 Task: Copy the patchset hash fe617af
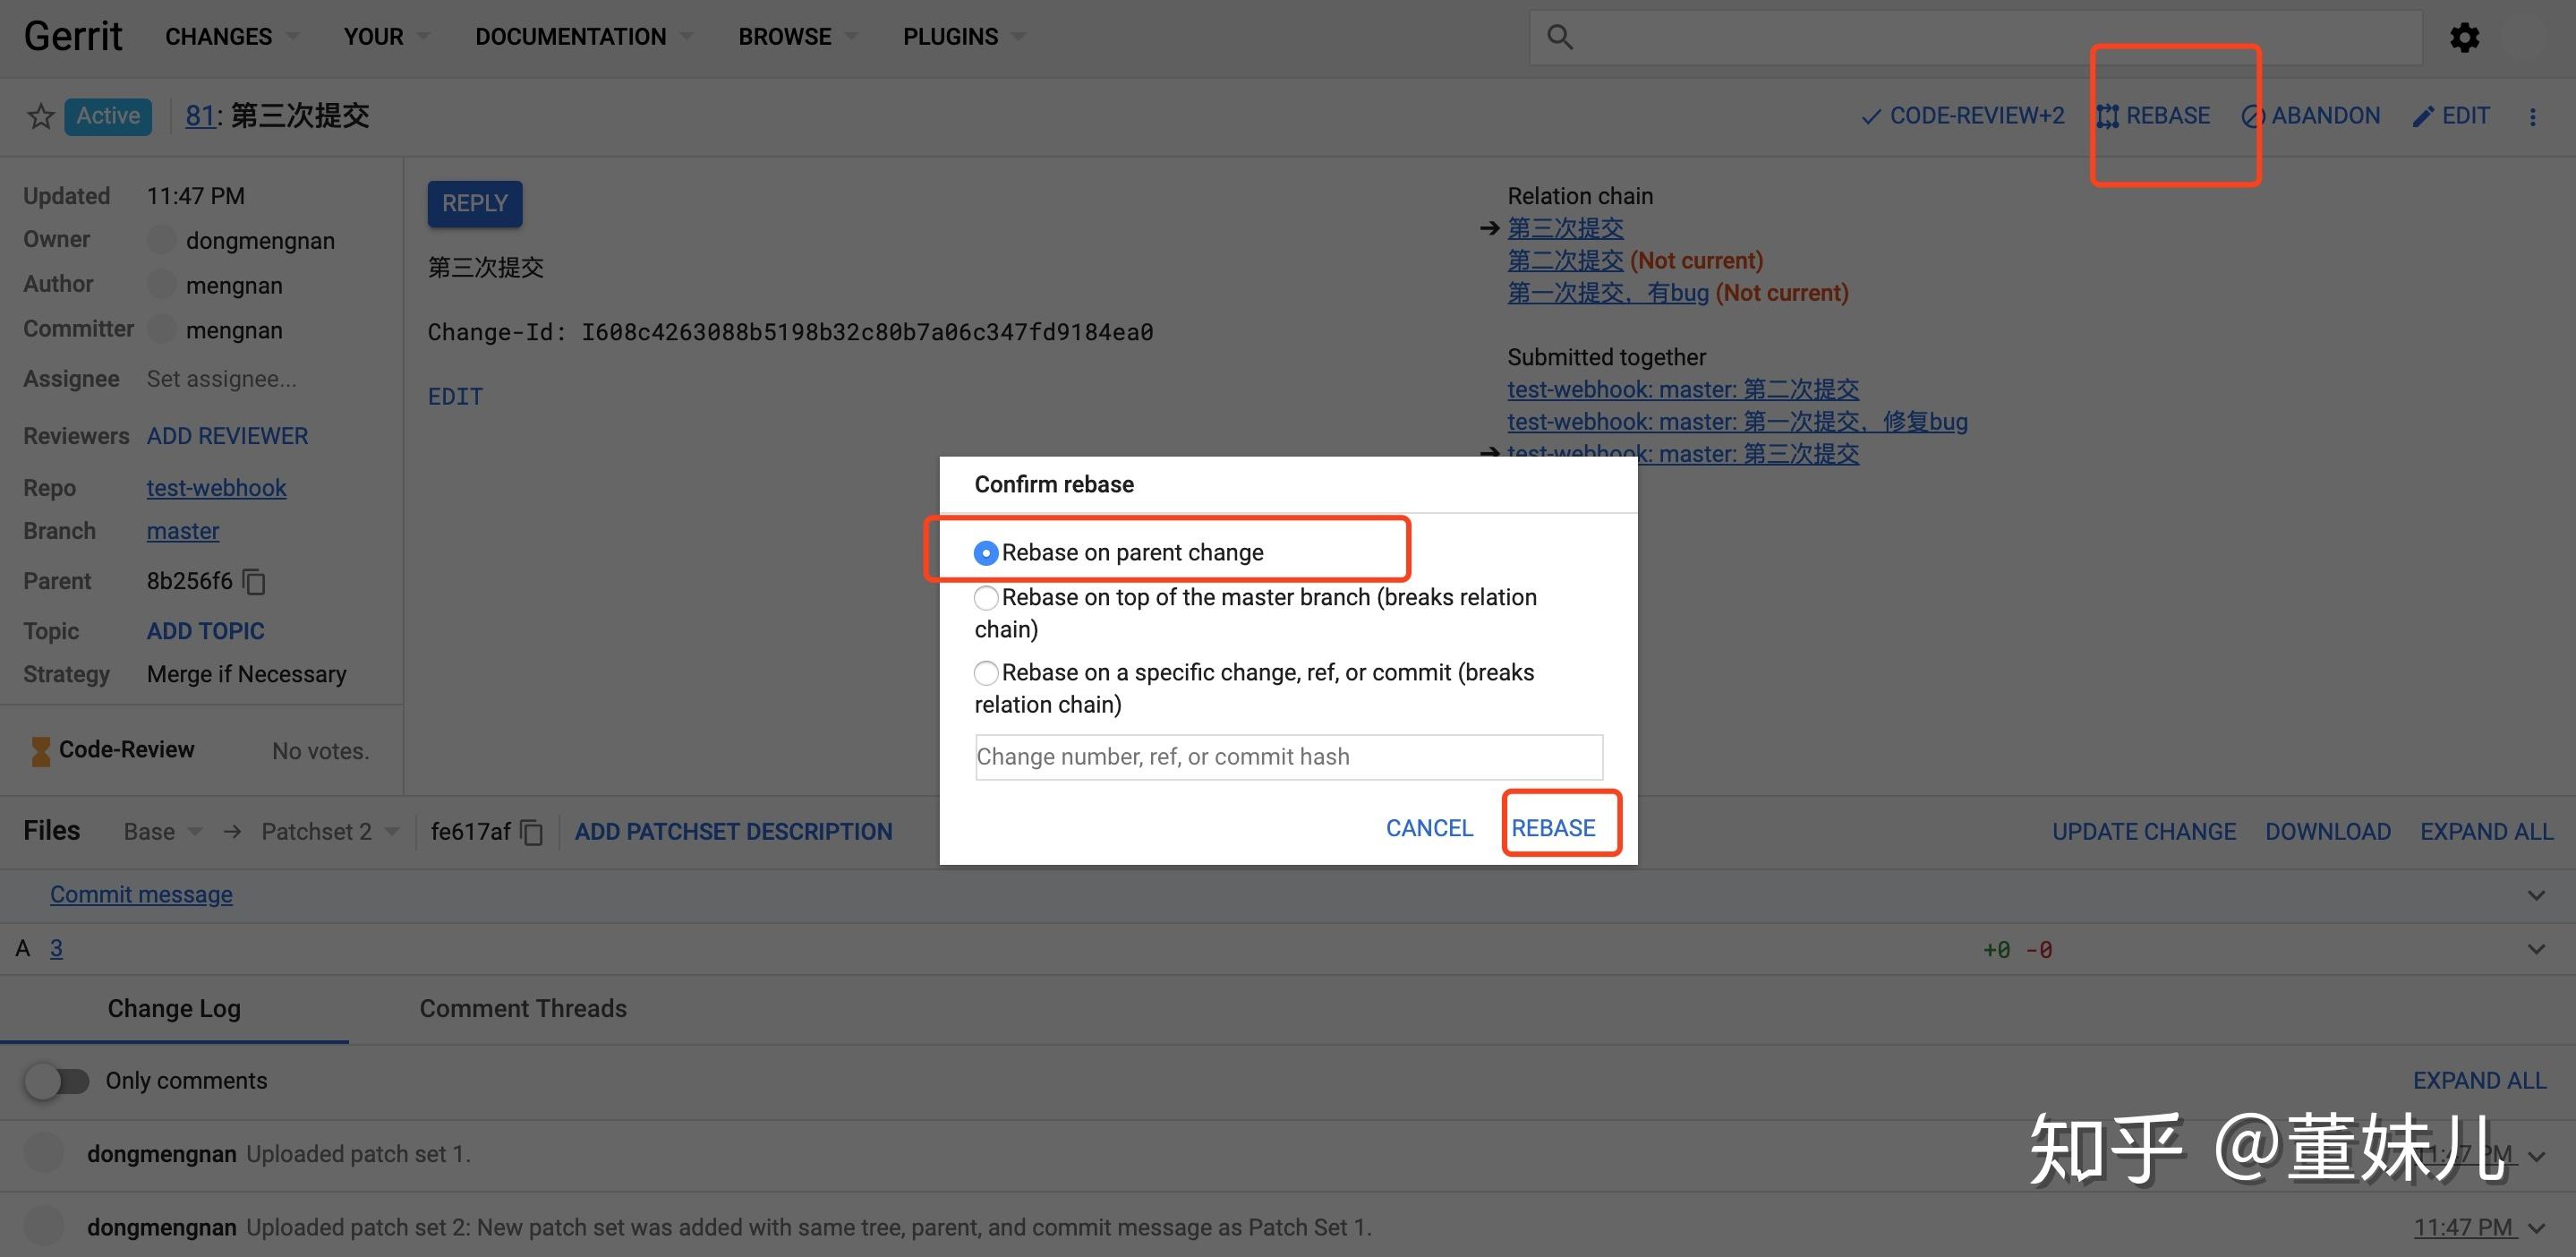[x=530, y=832]
